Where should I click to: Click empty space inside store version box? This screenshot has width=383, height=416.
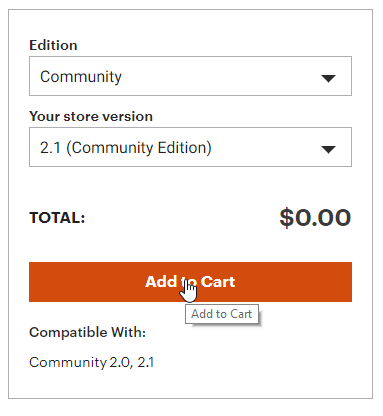pos(267,147)
